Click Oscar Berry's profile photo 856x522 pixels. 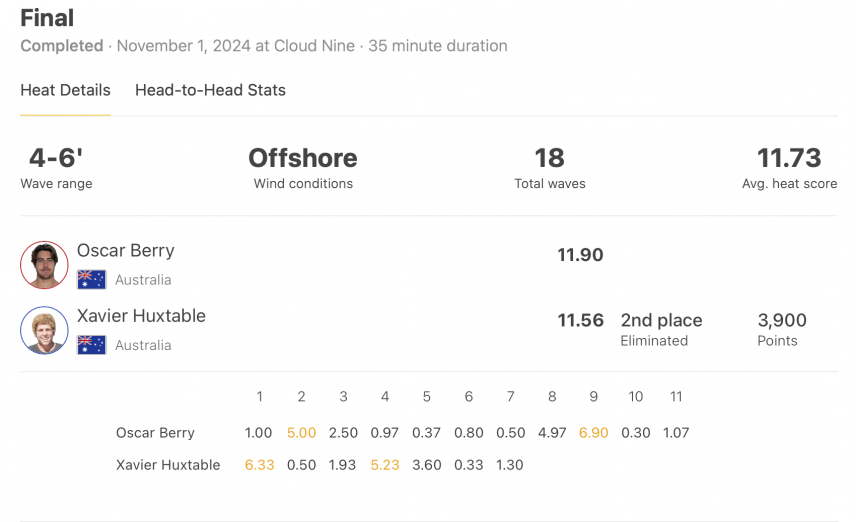[x=44, y=265]
